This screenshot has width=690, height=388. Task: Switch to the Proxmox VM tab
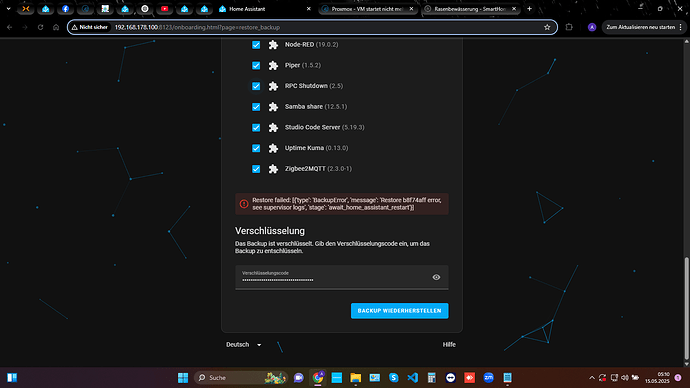pyautogui.click(x=368, y=9)
